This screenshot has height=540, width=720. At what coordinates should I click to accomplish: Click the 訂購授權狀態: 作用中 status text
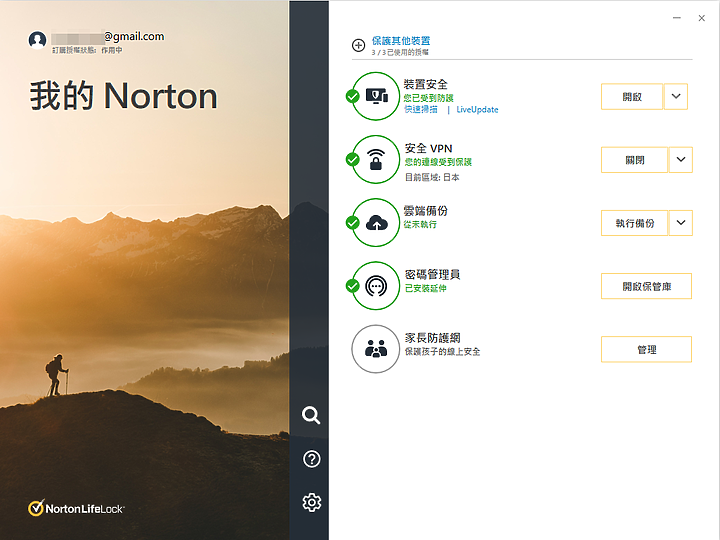point(87,50)
